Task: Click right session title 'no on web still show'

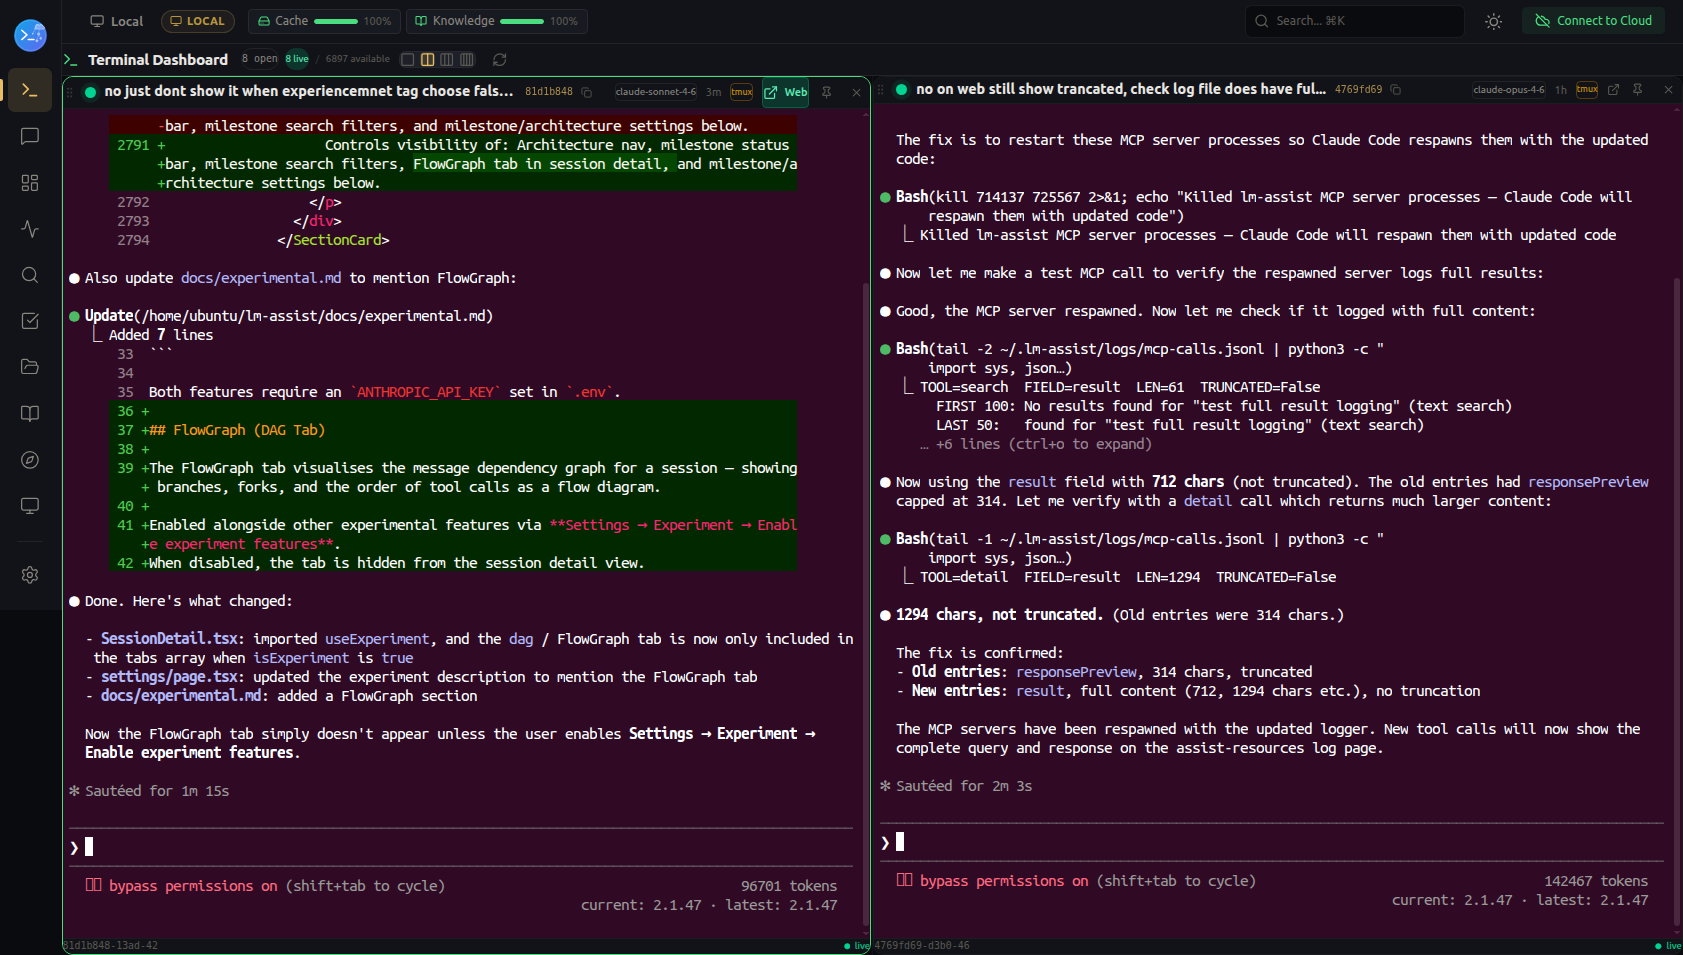Action: 1121,89
